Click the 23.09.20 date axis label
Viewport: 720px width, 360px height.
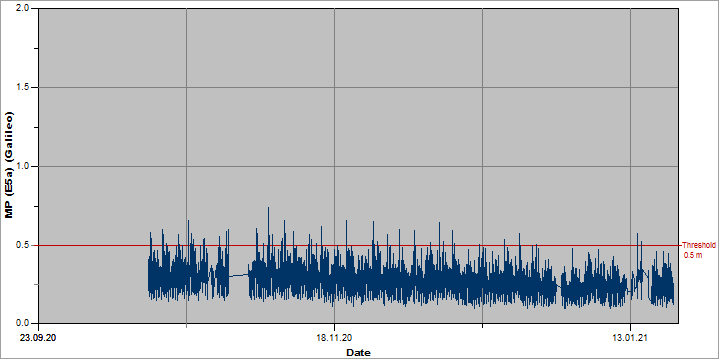39,338
